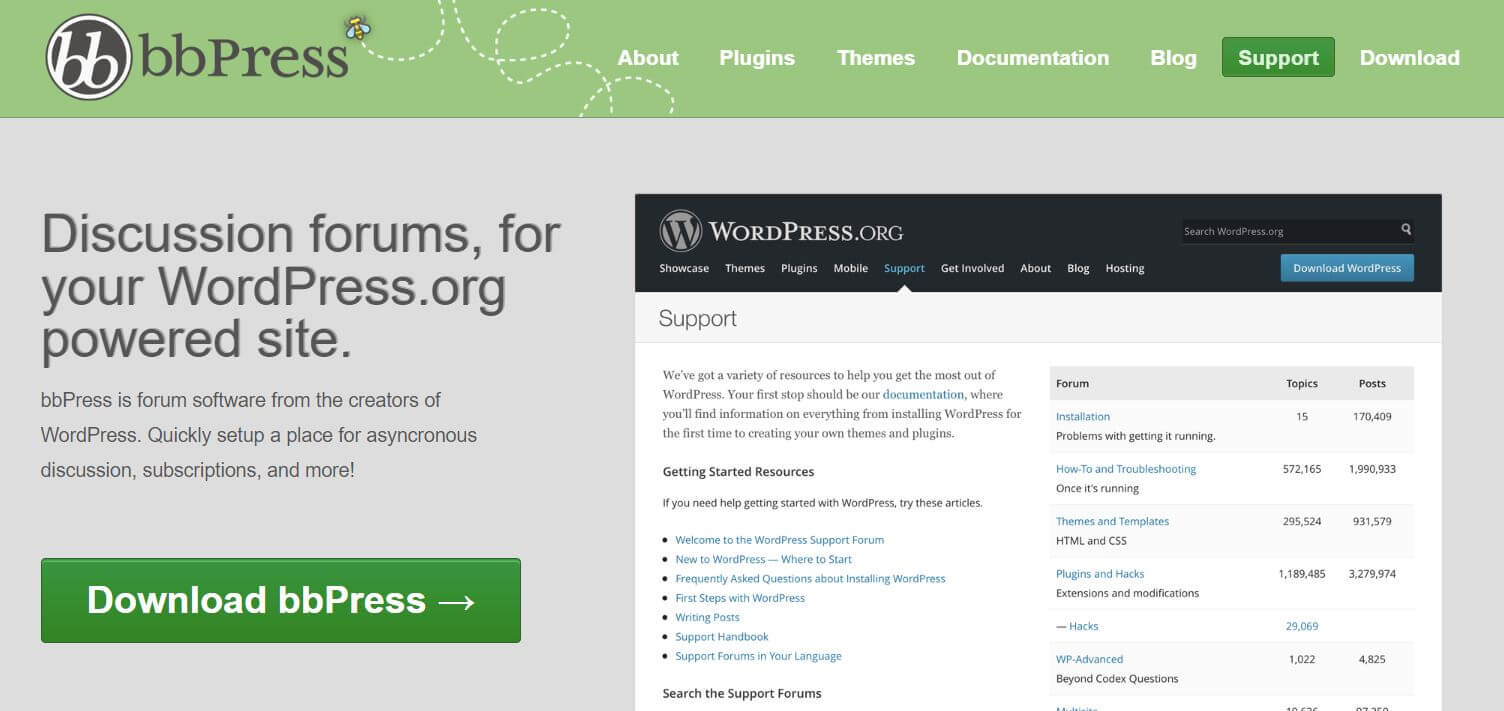The width and height of the screenshot is (1504, 711).
Task: Visit the Themes and Templates forum
Action: point(1112,521)
